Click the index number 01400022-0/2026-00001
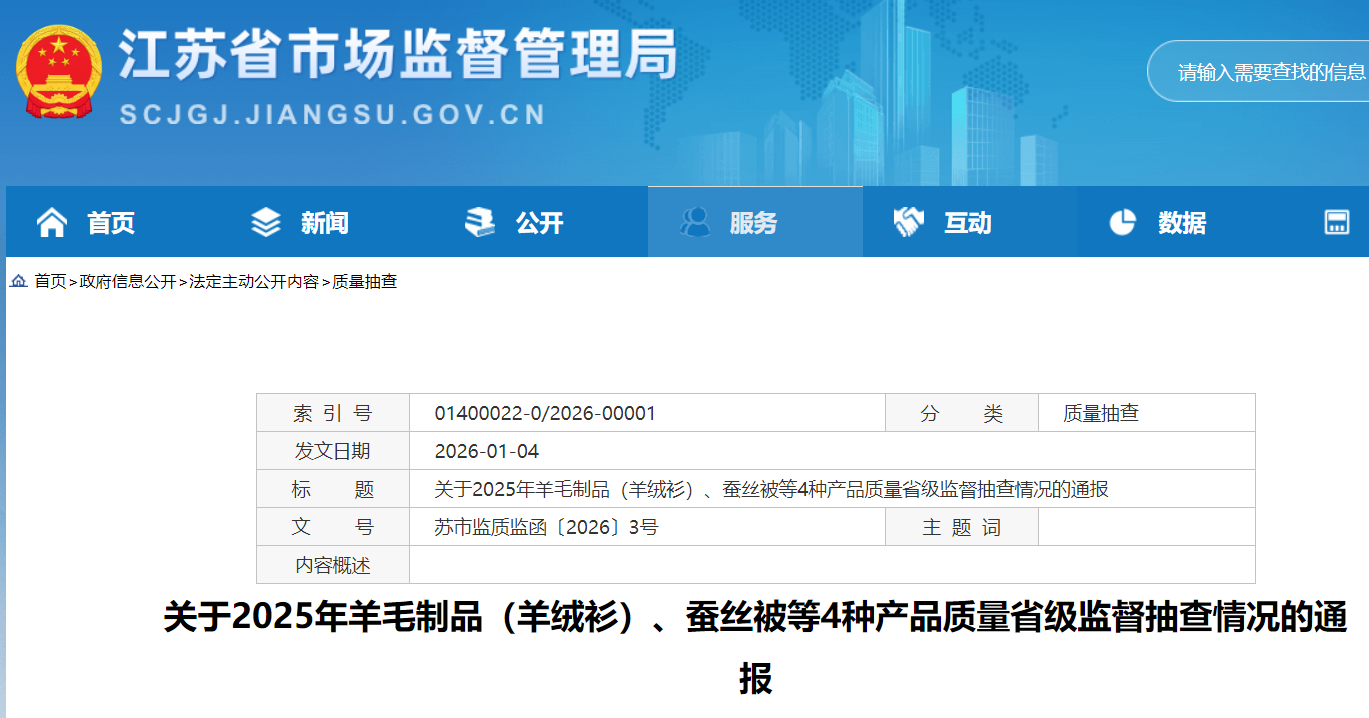Viewport: 1369px width, 718px height. (x=545, y=413)
